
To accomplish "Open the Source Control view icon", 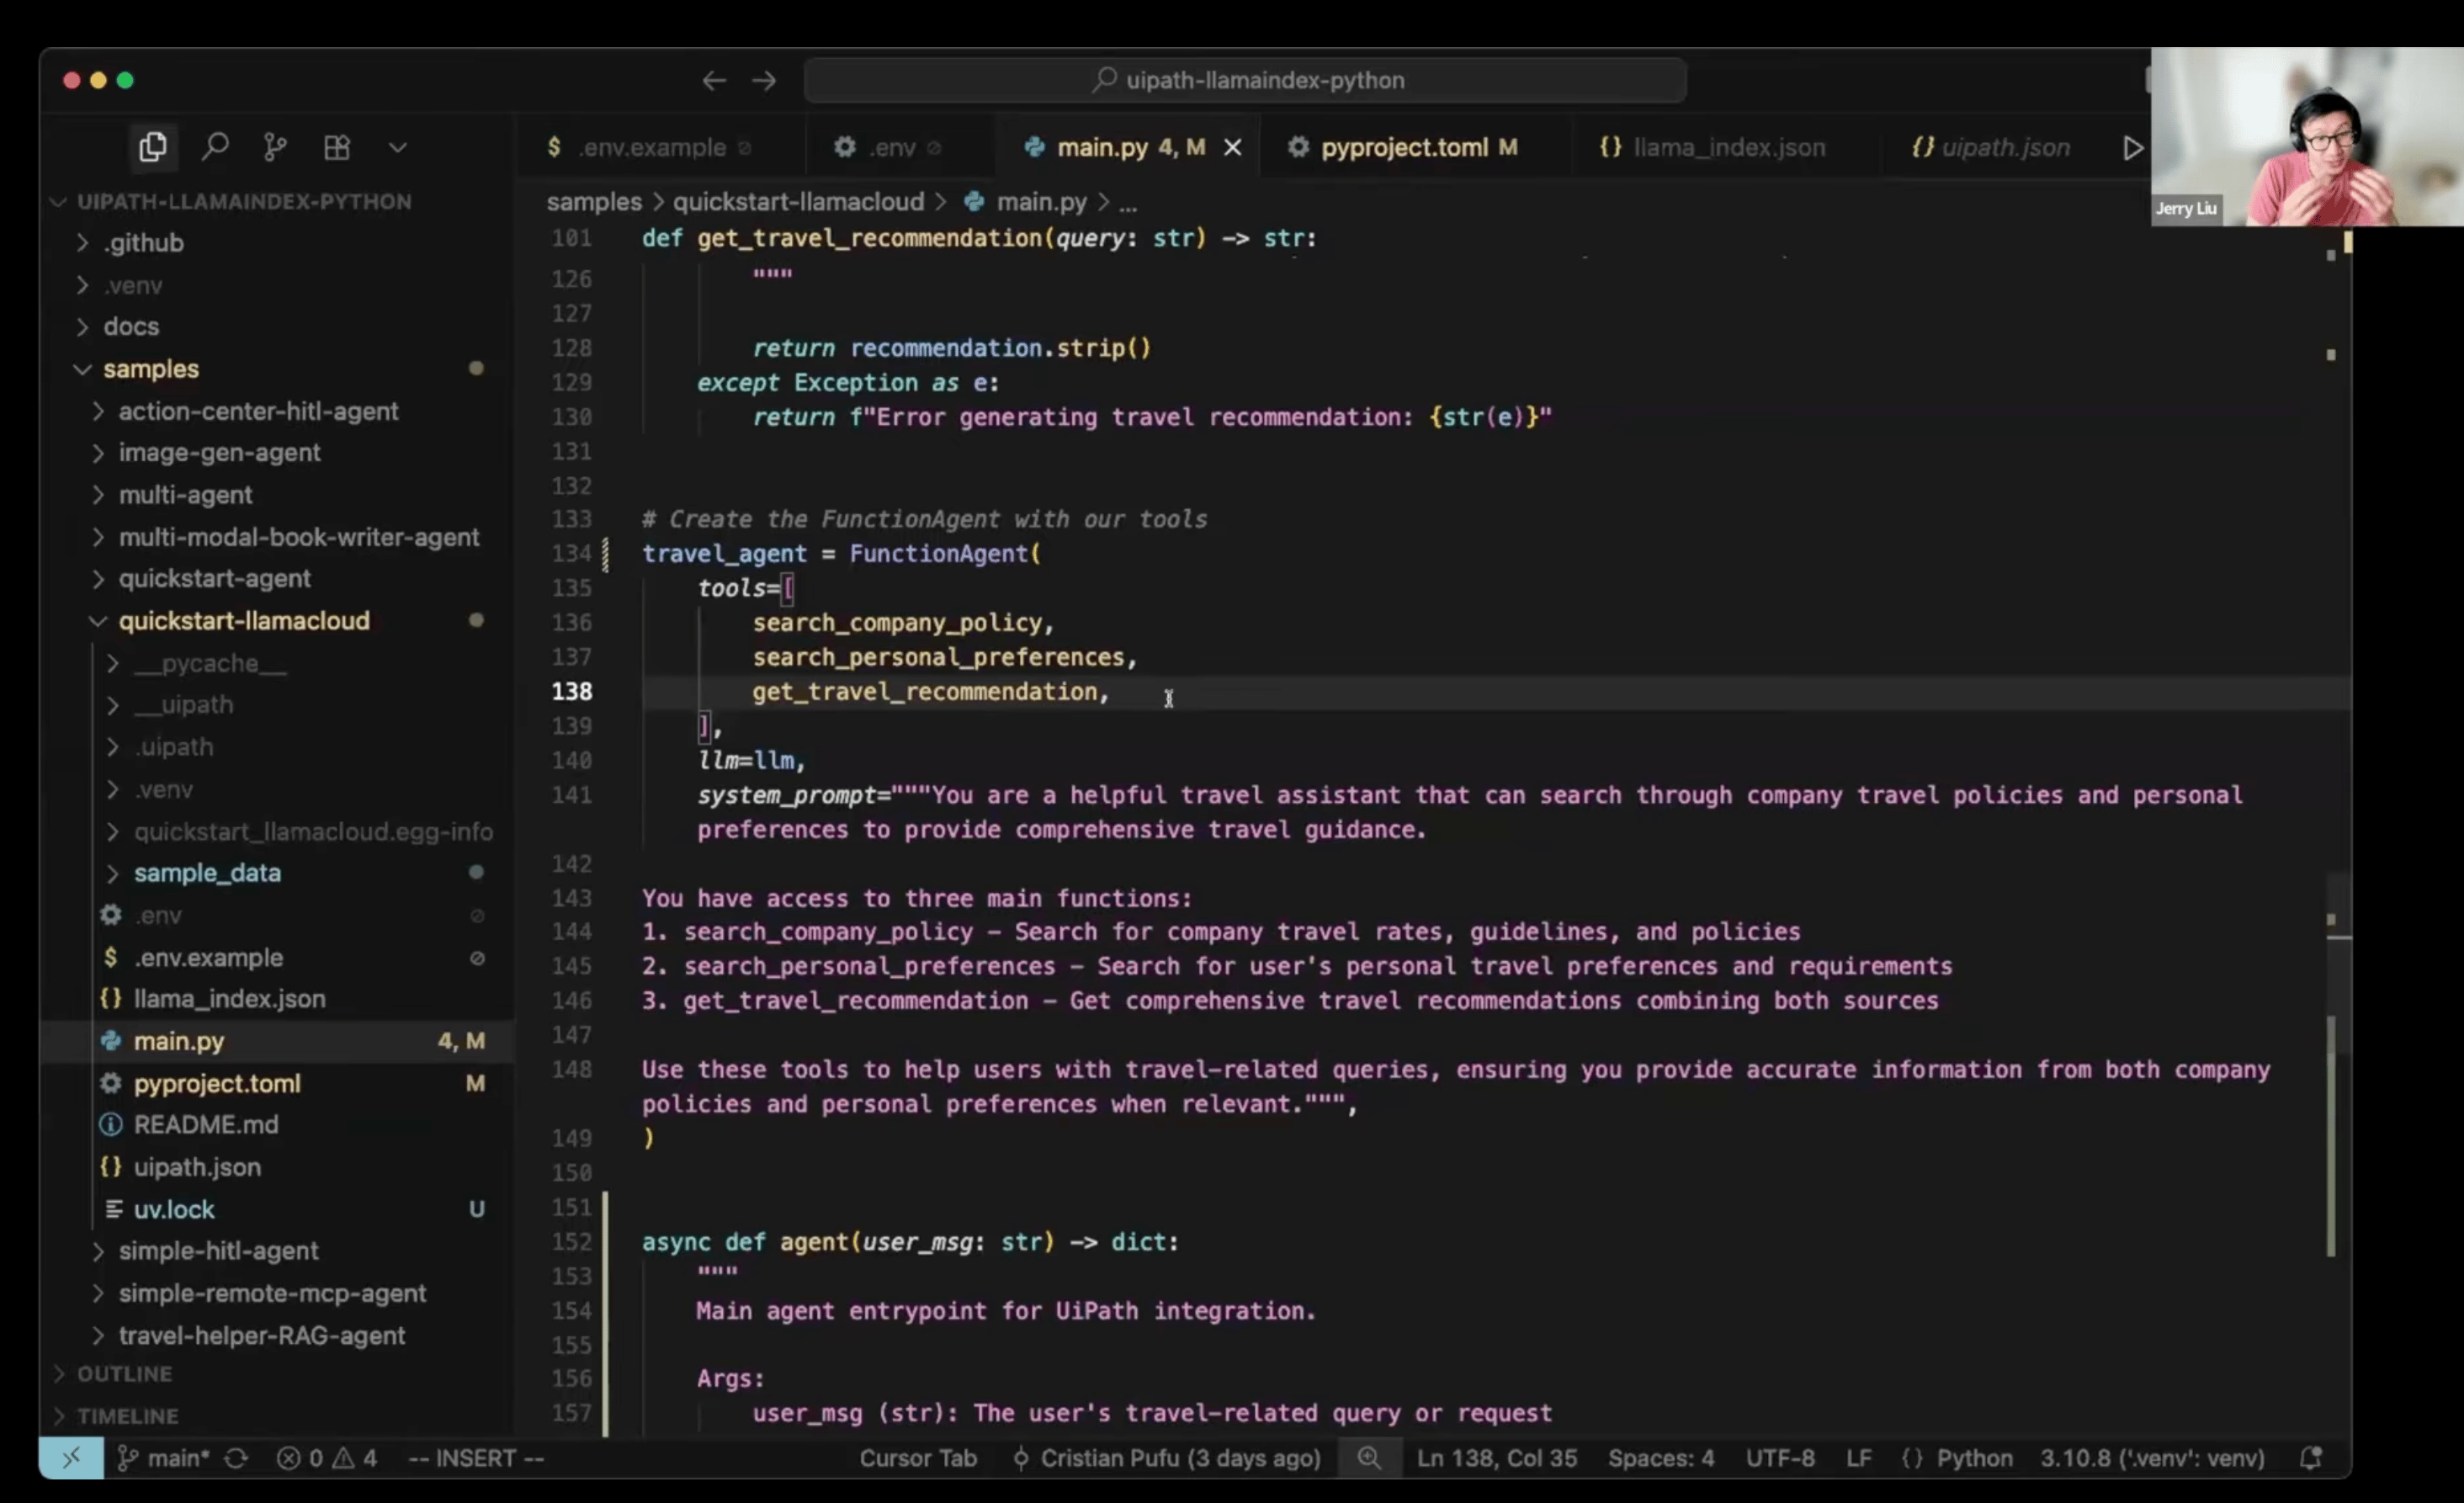I will tap(275, 147).
